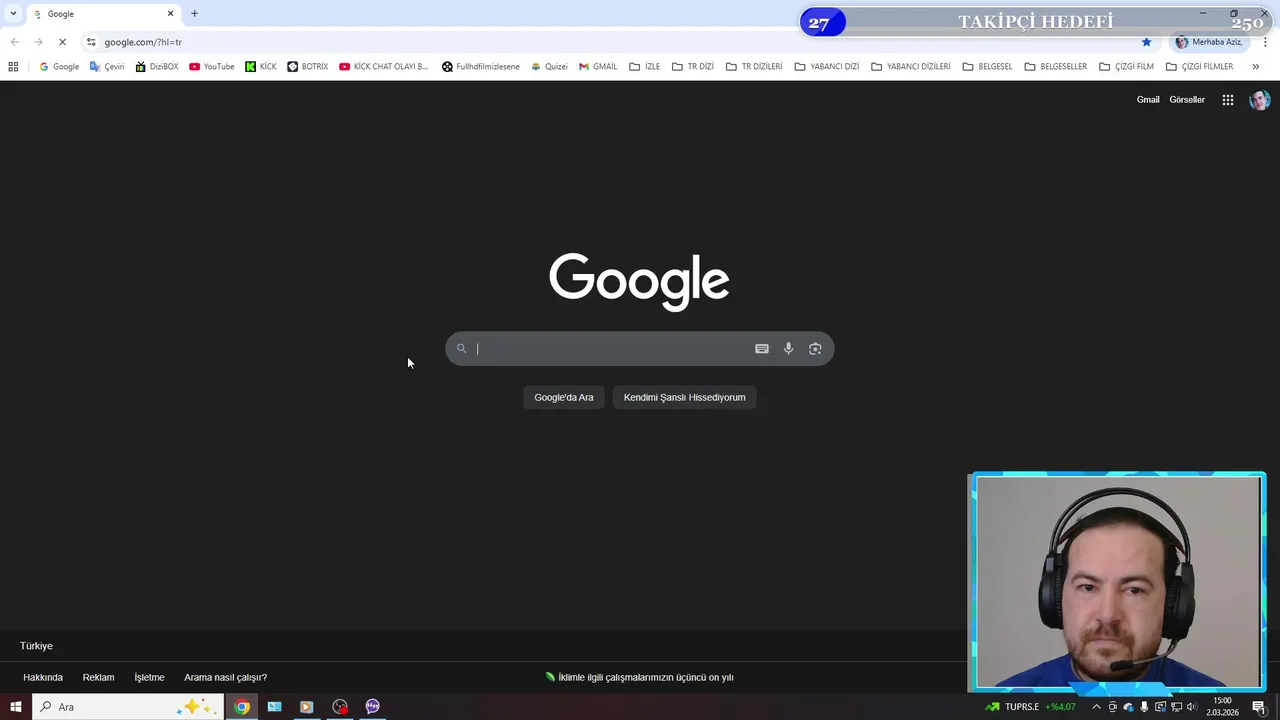Open the BOTRİX bookmark
Screen dimensions: 1280x720
(308, 67)
